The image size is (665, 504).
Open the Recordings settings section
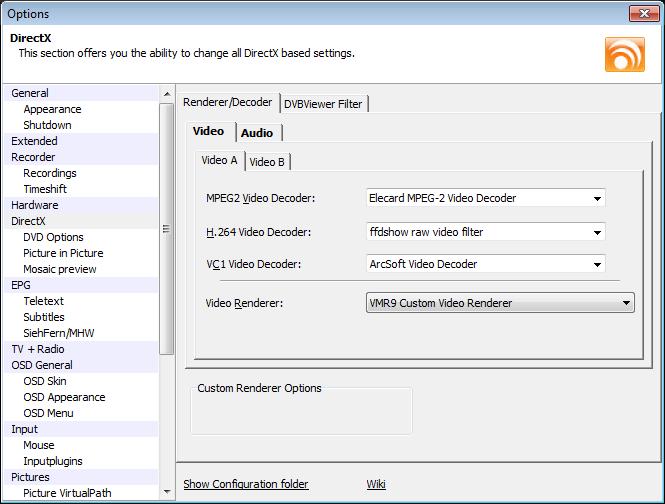coord(50,173)
